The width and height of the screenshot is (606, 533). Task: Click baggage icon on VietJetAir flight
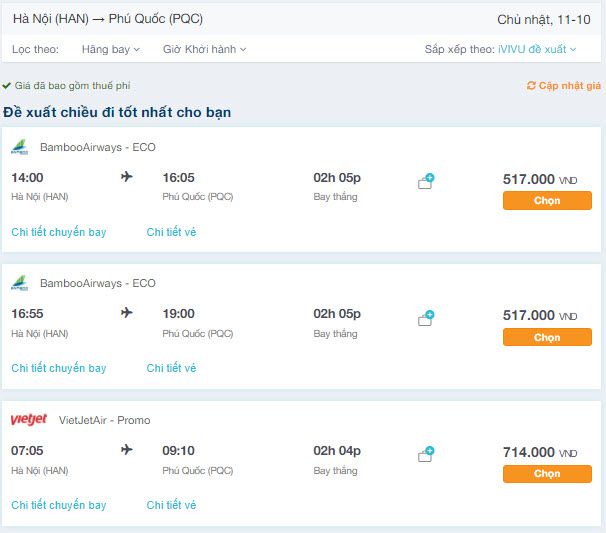[426, 454]
